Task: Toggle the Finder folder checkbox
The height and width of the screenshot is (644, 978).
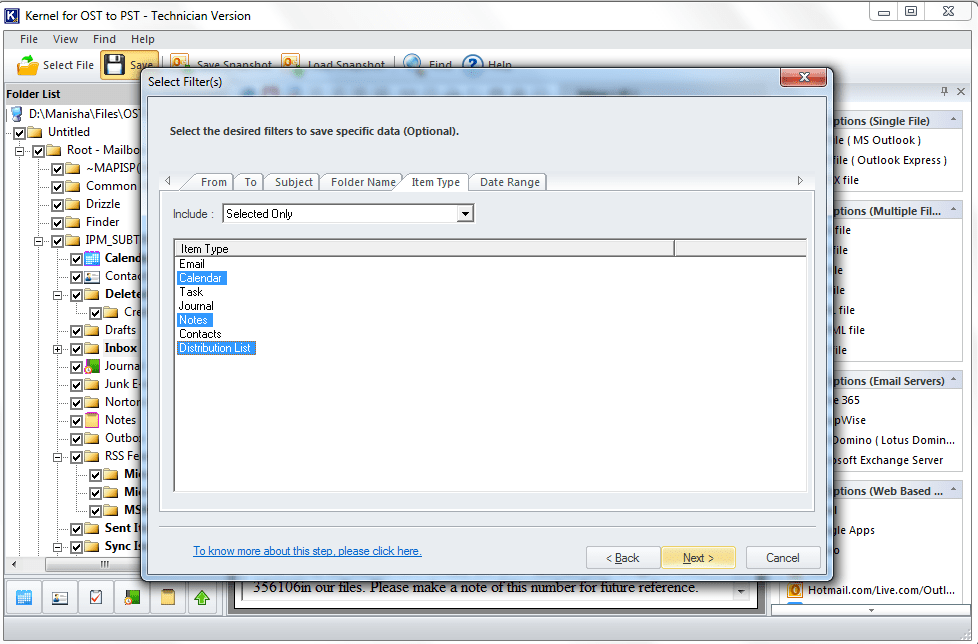Action: click(x=57, y=223)
